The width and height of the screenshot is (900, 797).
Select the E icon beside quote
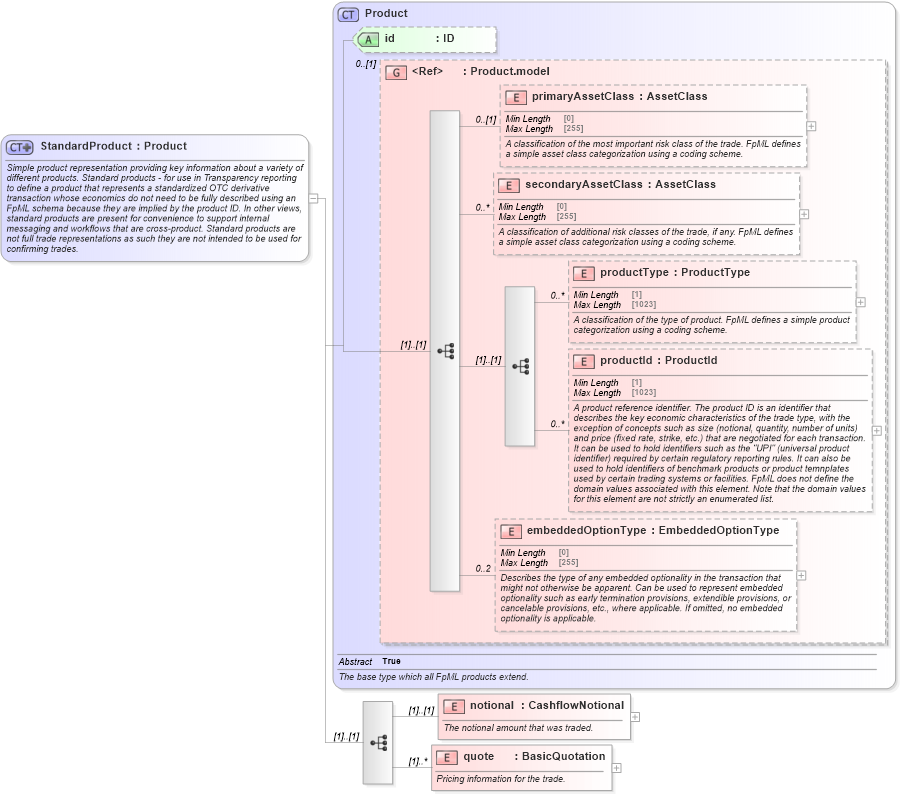pyautogui.click(x=446, y=757)
